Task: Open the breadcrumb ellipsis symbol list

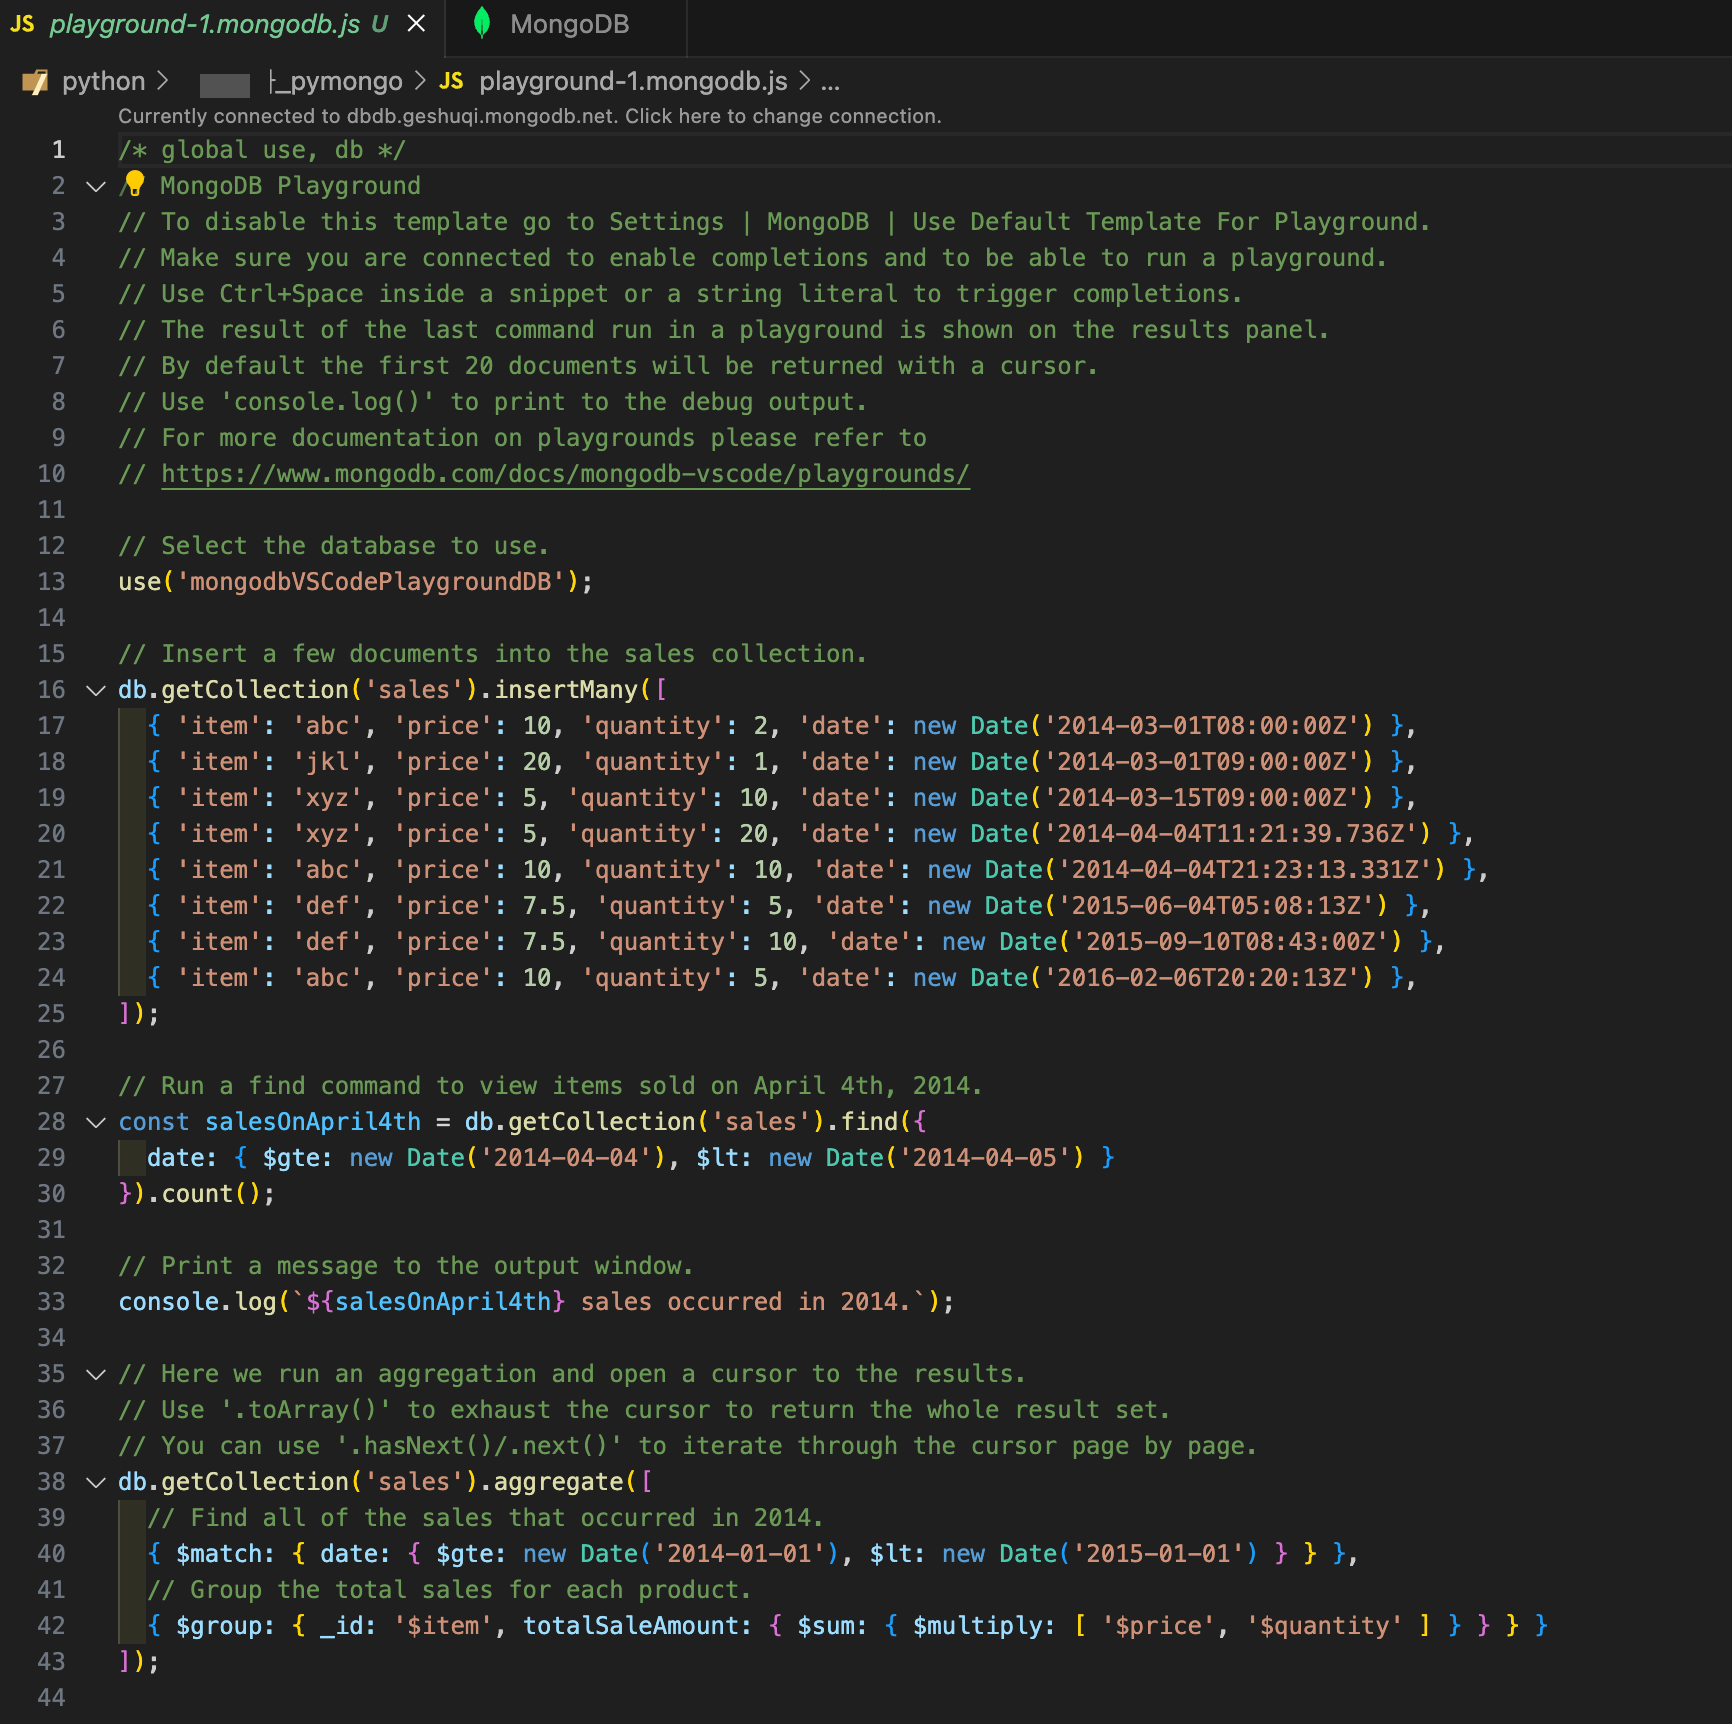Action: pos(830,82)
